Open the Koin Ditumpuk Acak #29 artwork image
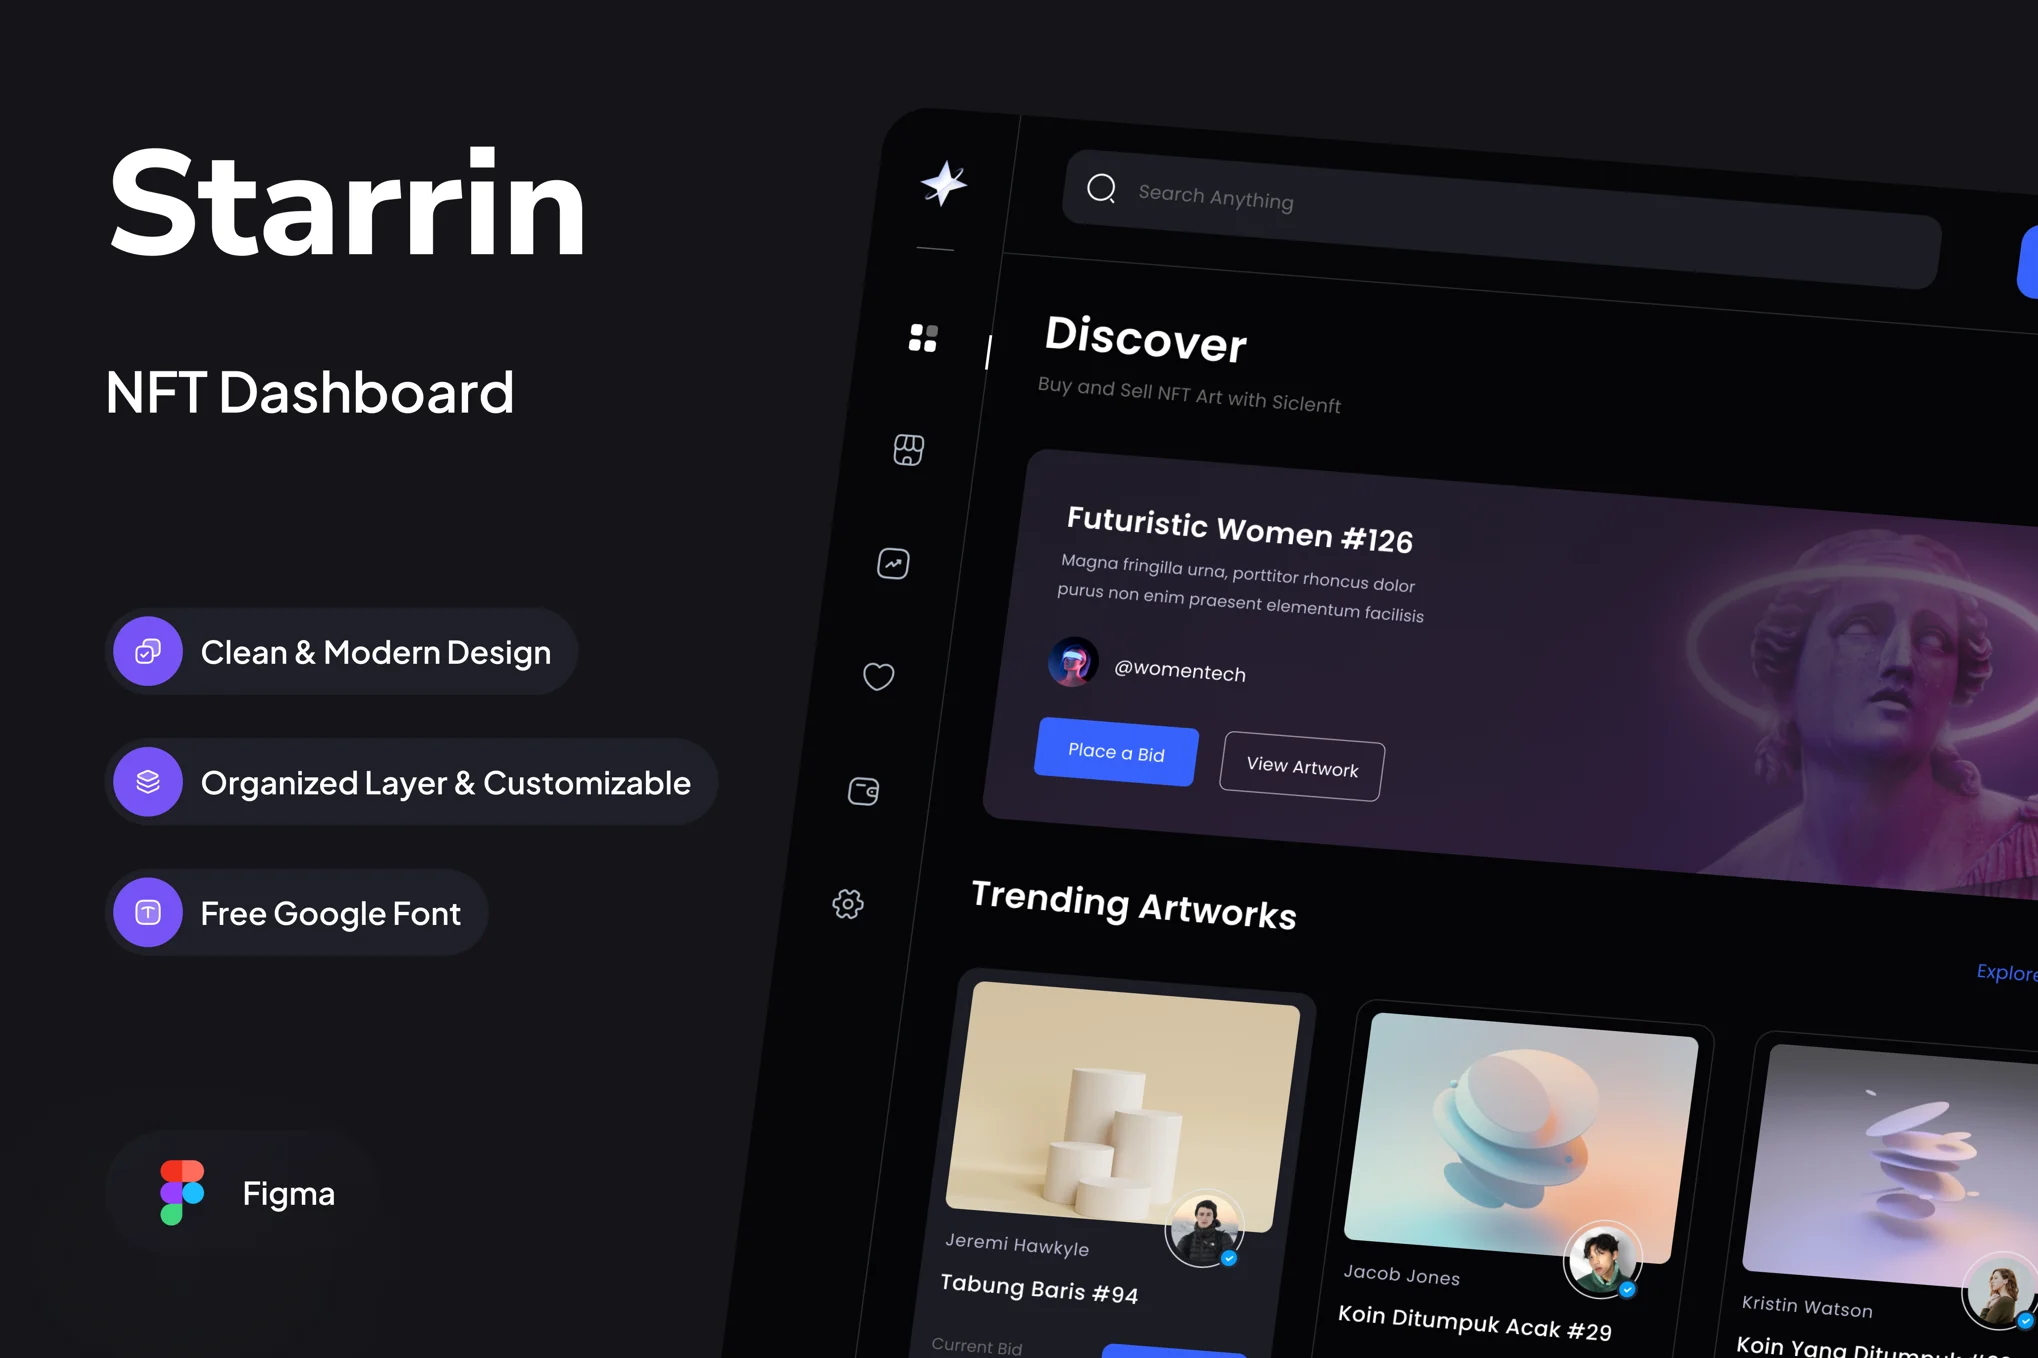This screenshot has width=2038, height=1358. [x=1520, y=1138]
